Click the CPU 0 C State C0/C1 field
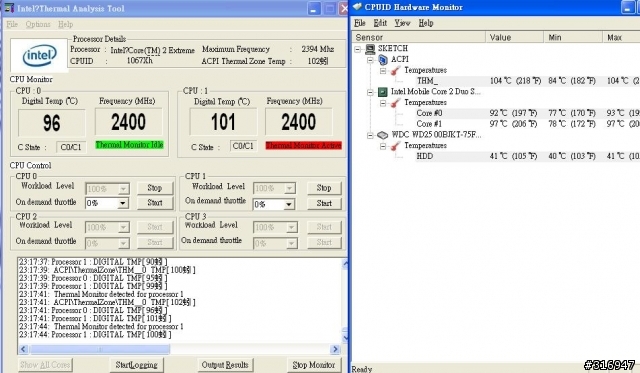The image size is (640, 373). coord(71,147)
